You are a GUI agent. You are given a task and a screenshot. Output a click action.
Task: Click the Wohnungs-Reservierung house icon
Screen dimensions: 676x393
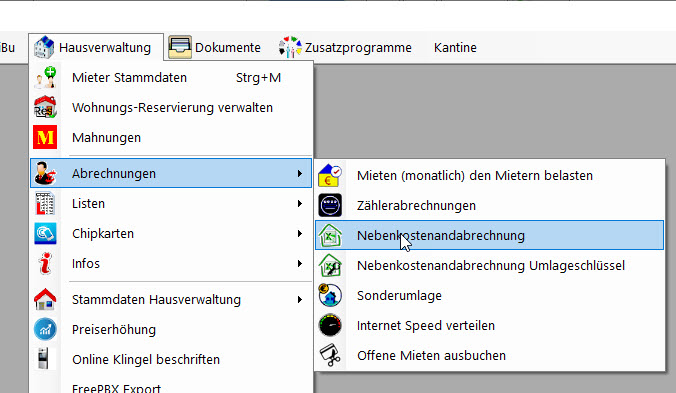click(x=45, y=107)
